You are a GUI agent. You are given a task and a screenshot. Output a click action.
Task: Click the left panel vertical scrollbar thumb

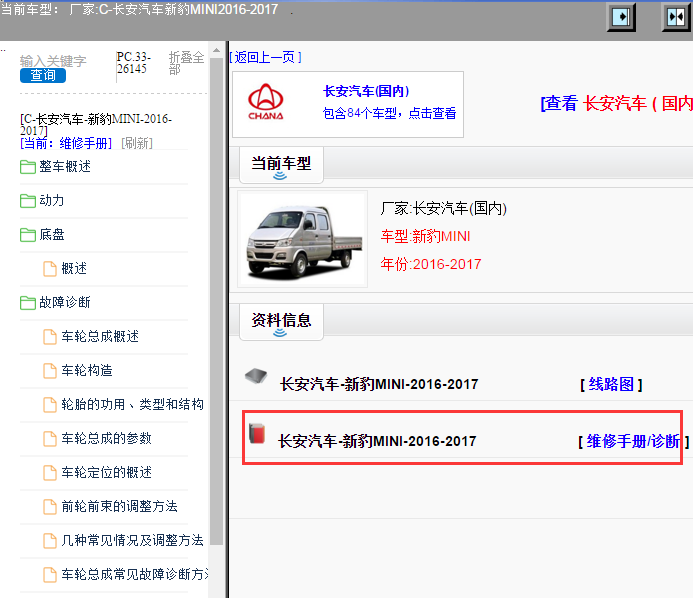pos(216,301)
